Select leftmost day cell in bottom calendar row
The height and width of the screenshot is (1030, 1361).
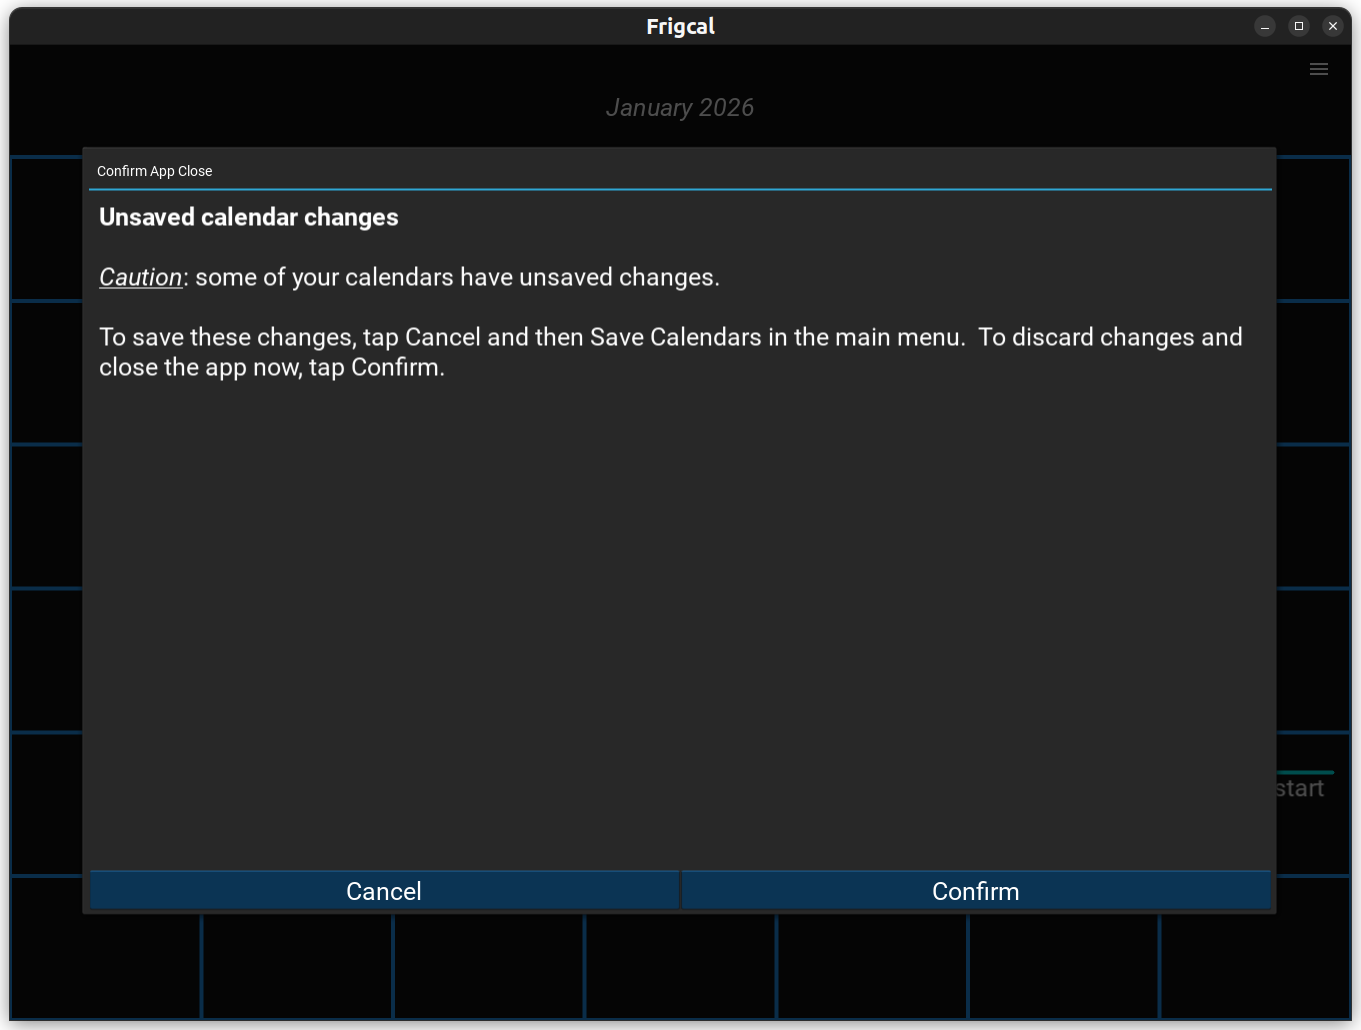[x=106, y=965]
